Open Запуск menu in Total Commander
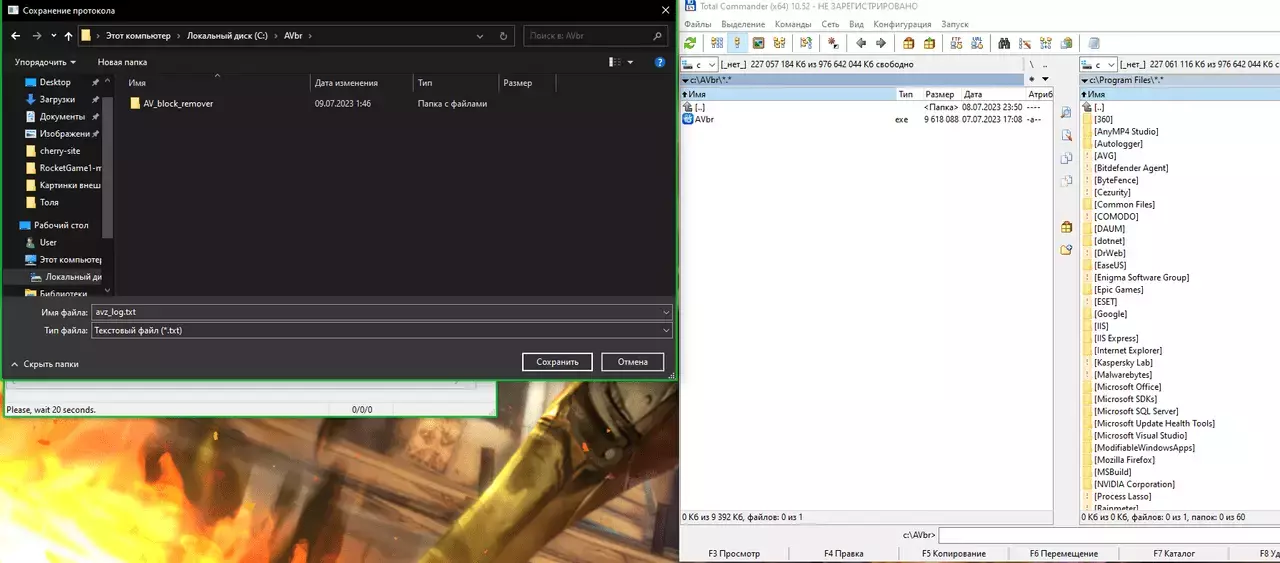Viewport: 1280px width, 563px height. (x=955, y=24)
